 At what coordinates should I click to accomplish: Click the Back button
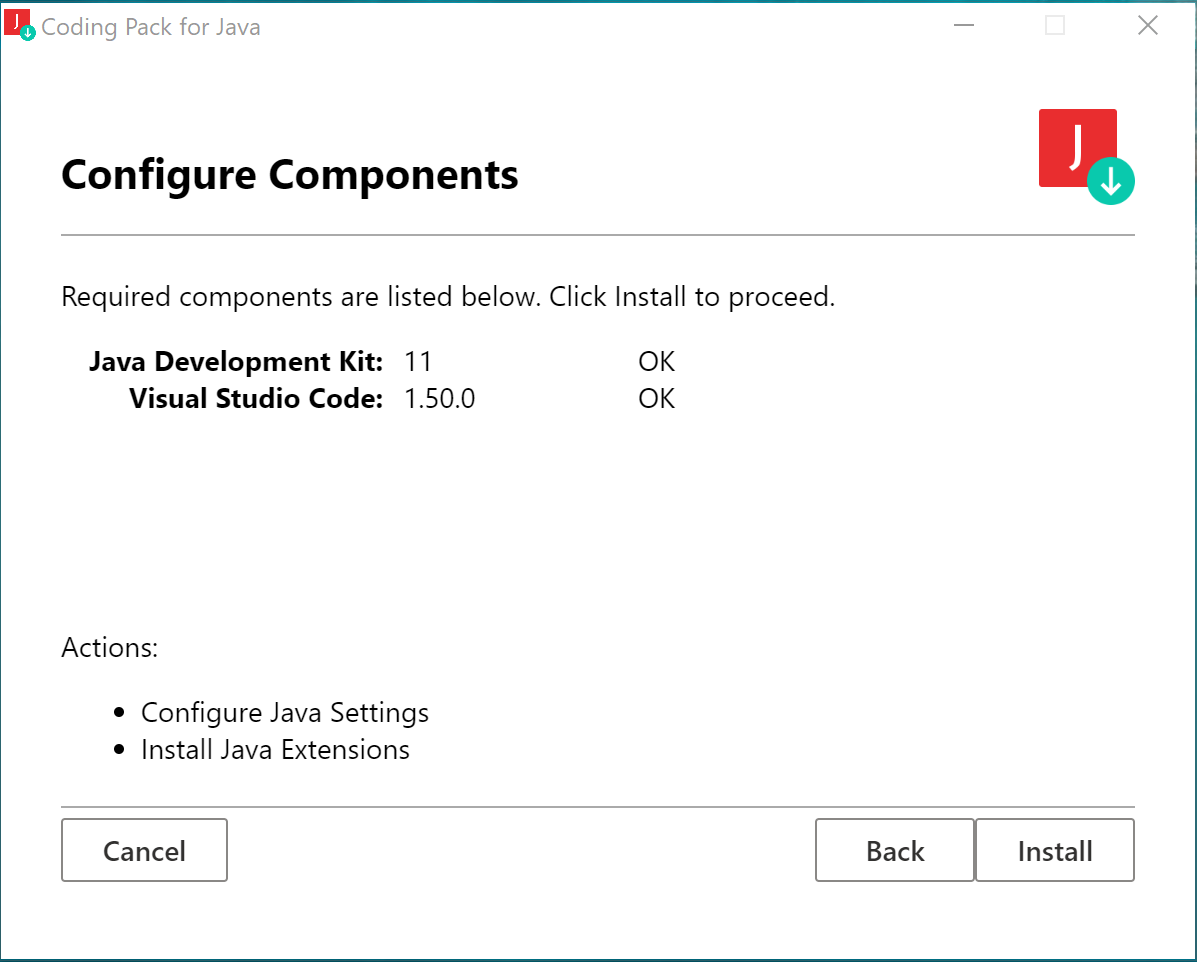tap(894, 850)
